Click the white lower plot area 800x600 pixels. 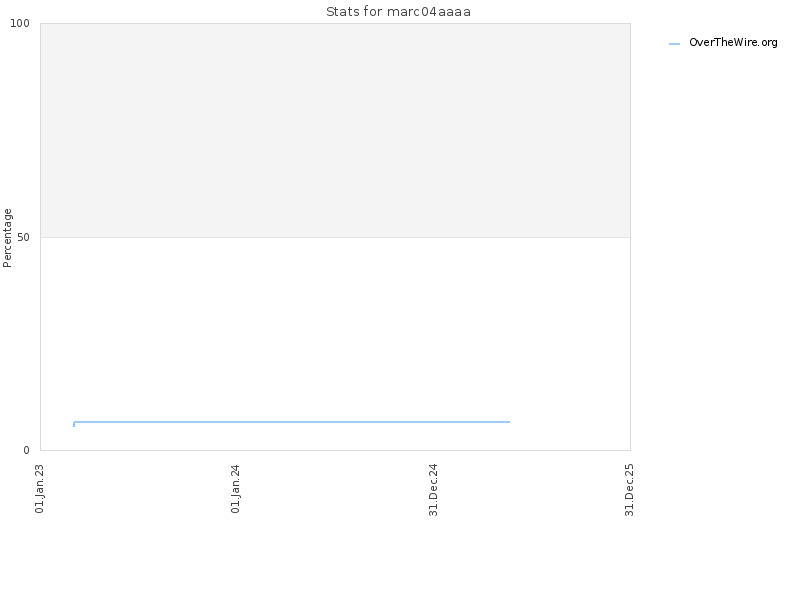tap(335, 332)
